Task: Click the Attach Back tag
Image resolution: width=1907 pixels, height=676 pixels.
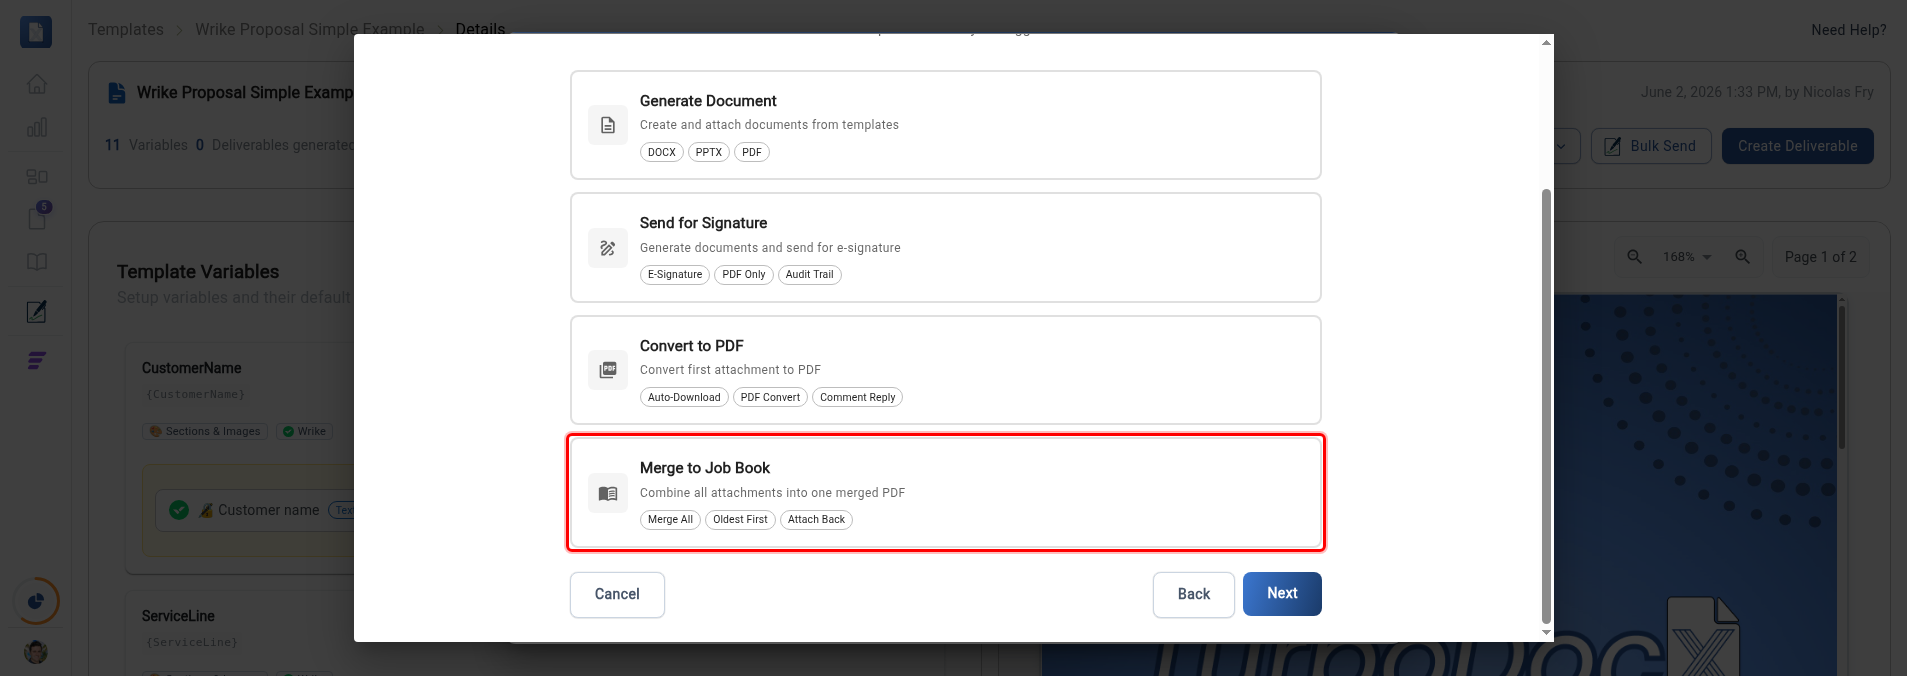Action: (x=816, y=520)
